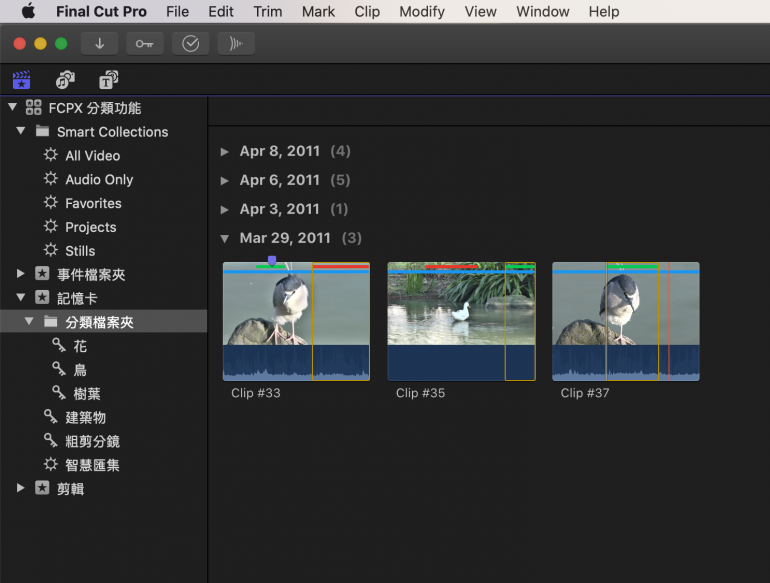Click the library icon beside FCPX 分類功能
This screenshot has width=770, height=583.
point(34,107)
